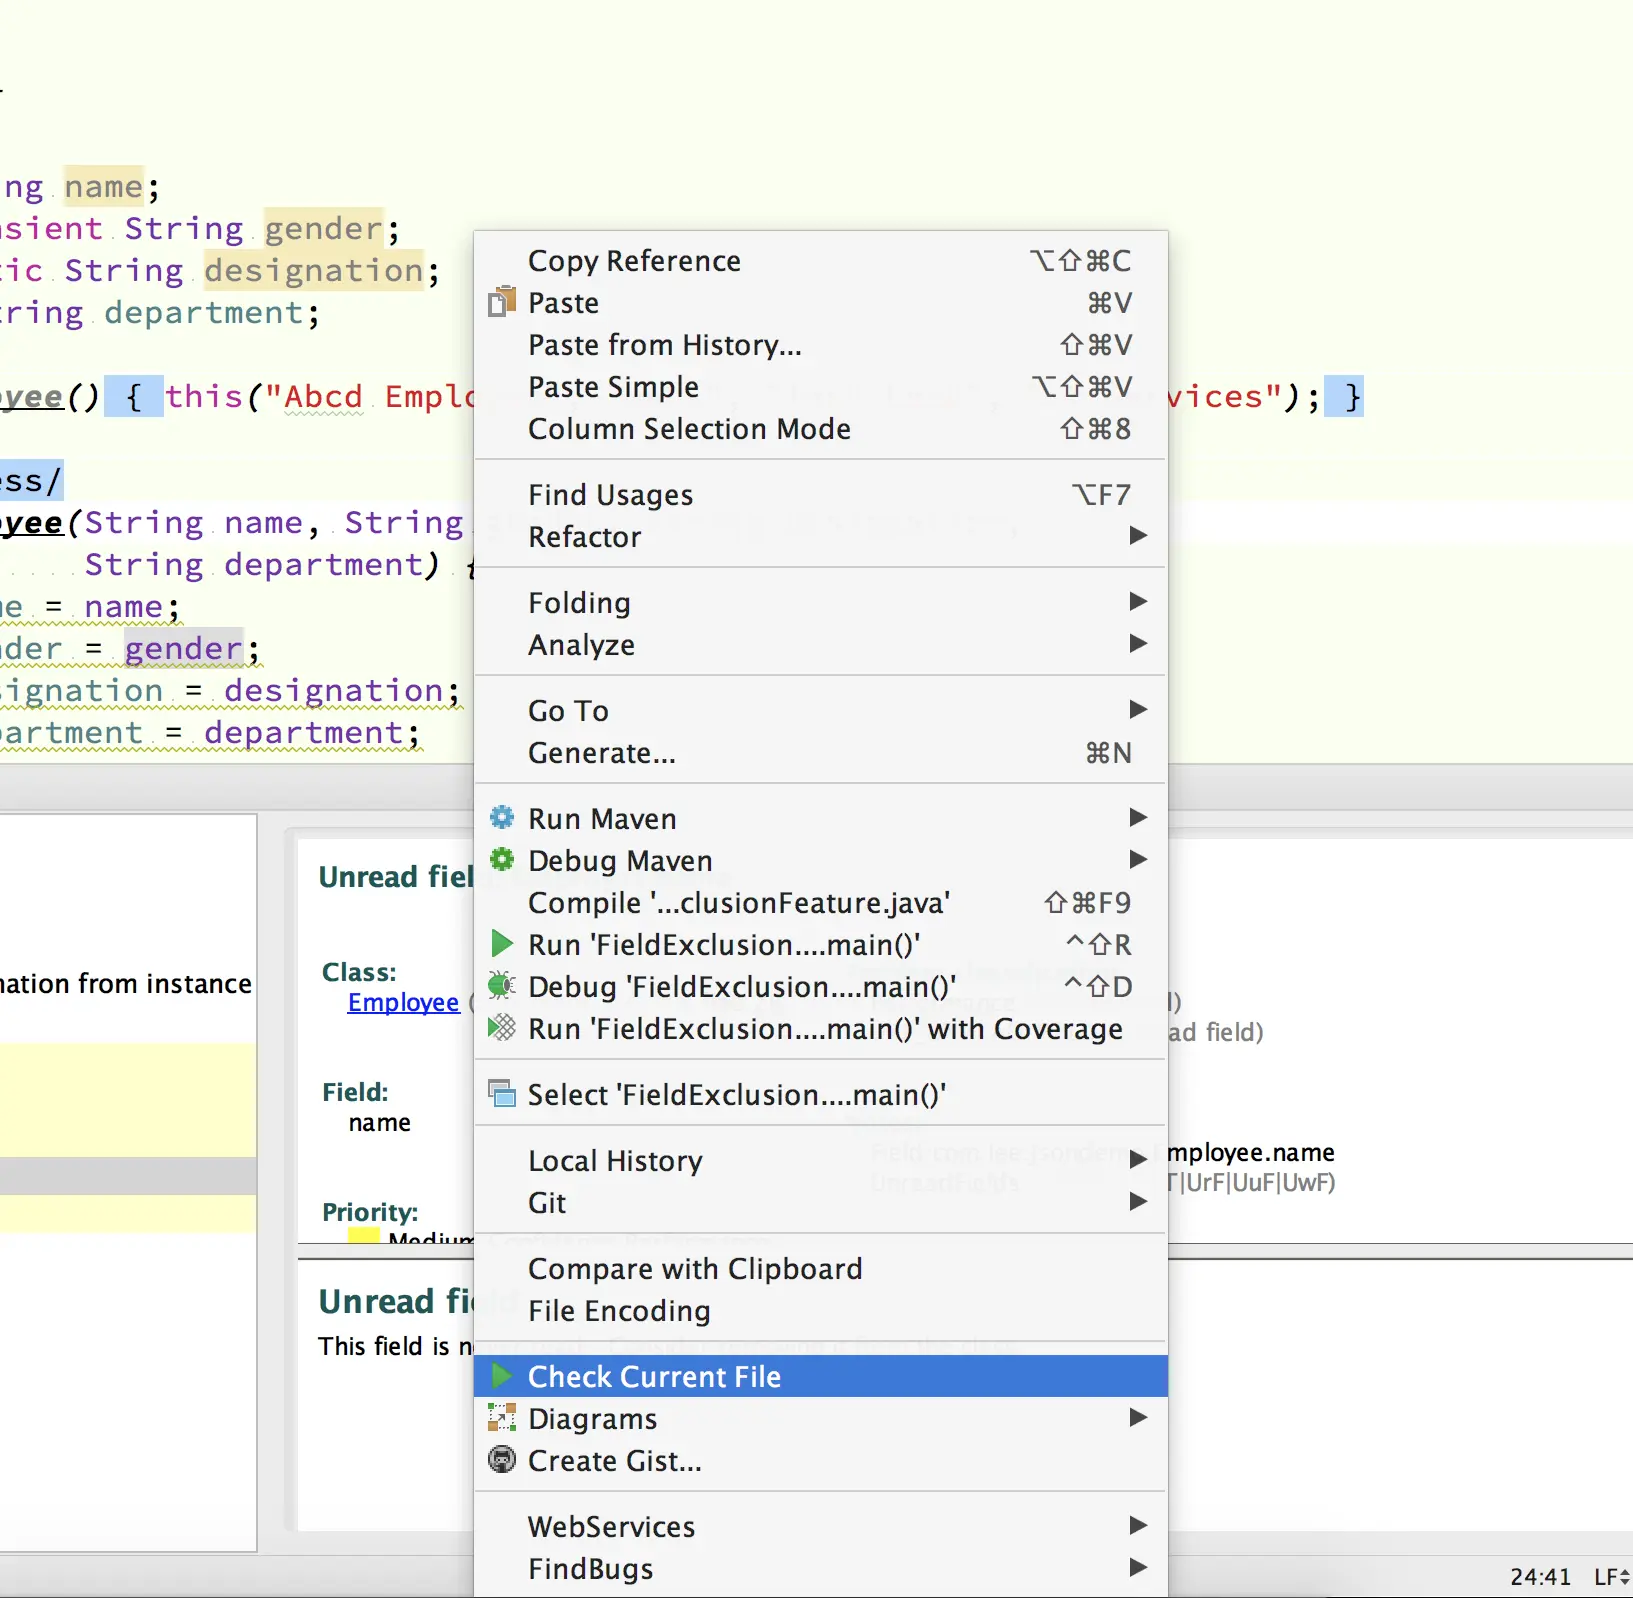Click the Check Current File green arrow icon

tap(501, 1375)
